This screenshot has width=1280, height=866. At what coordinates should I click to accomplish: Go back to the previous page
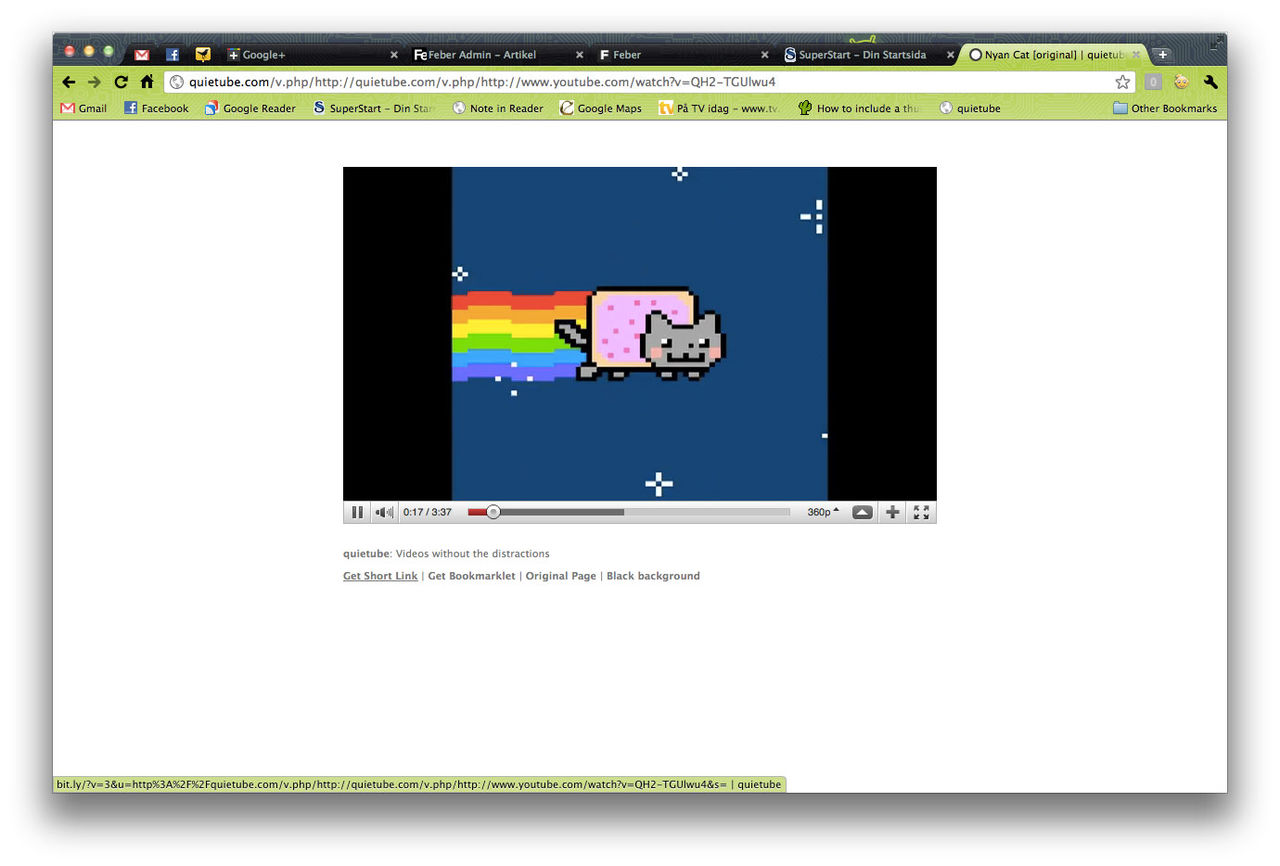[69, 82]
